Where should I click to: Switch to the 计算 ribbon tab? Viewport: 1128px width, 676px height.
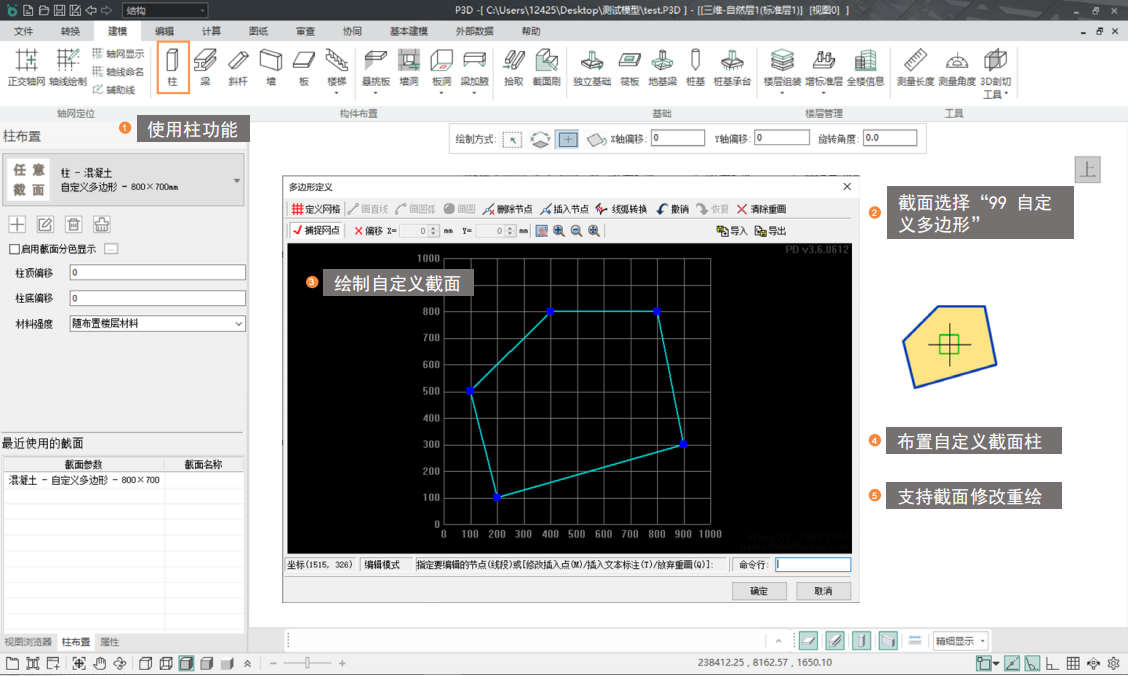pos(211,31)
